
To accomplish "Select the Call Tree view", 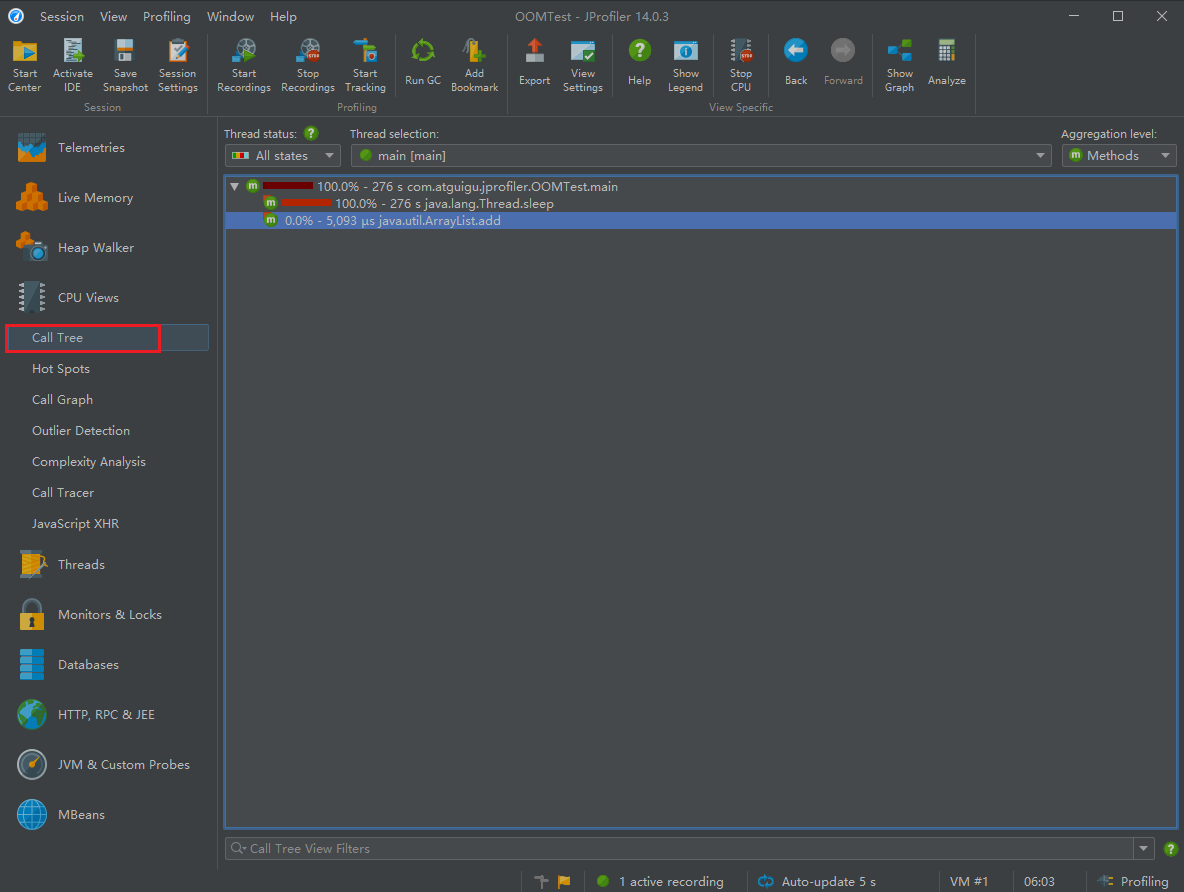I will point(107,338).
